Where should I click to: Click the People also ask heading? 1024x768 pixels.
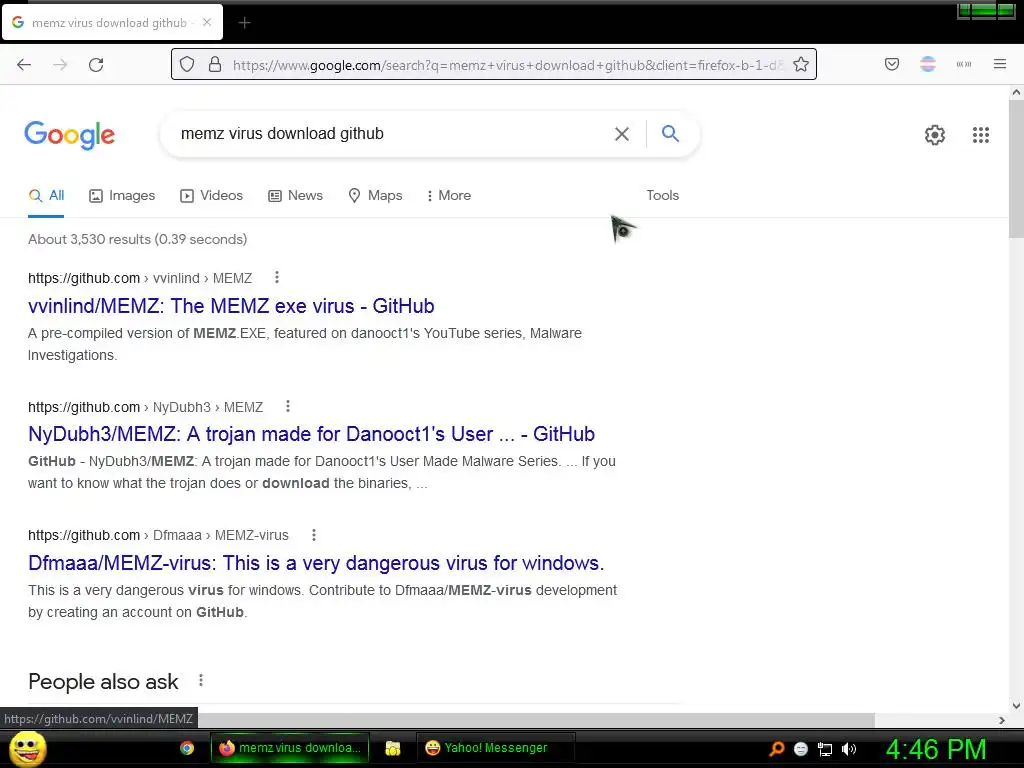click(103, 681)
